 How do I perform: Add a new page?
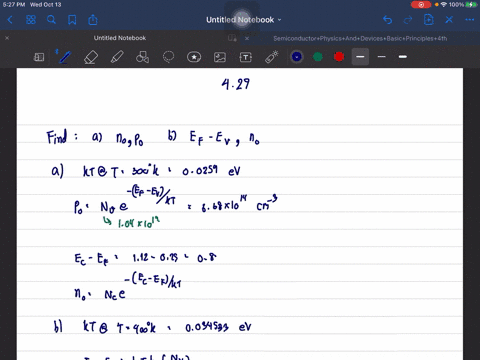(429, 20)
